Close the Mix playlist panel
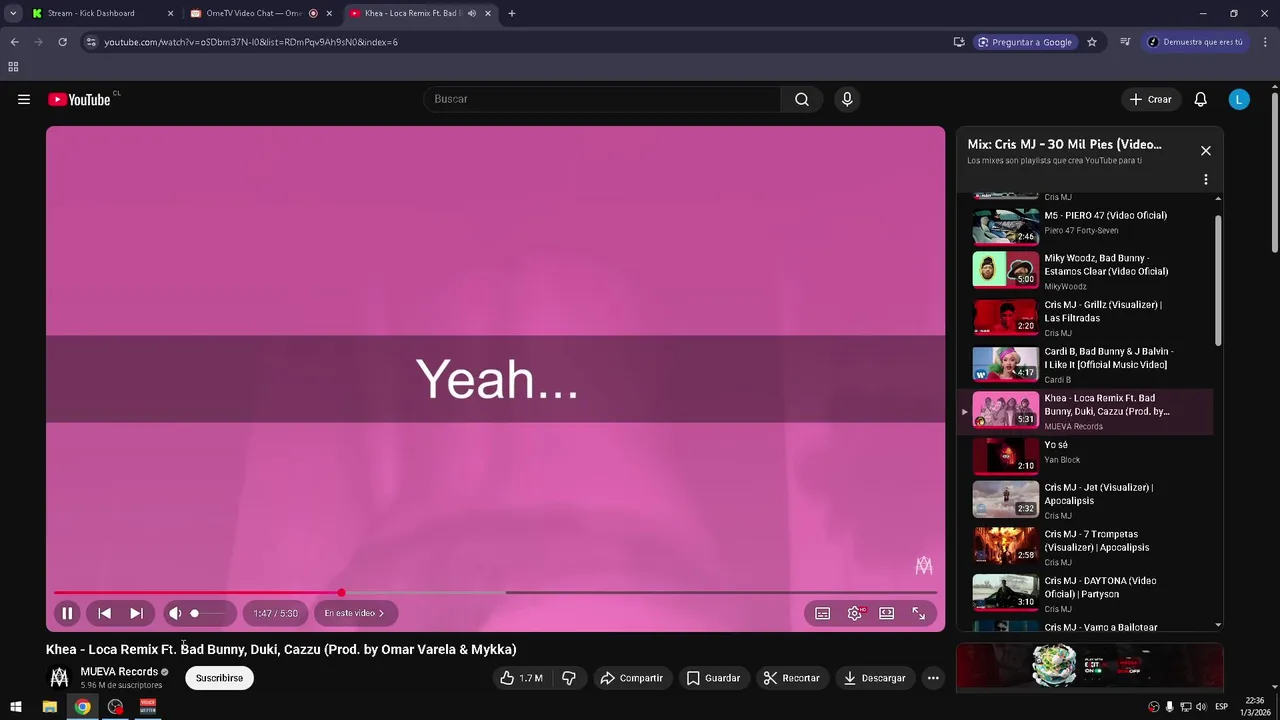This screenshot has height=720, width=1280. coord(1206,151)
